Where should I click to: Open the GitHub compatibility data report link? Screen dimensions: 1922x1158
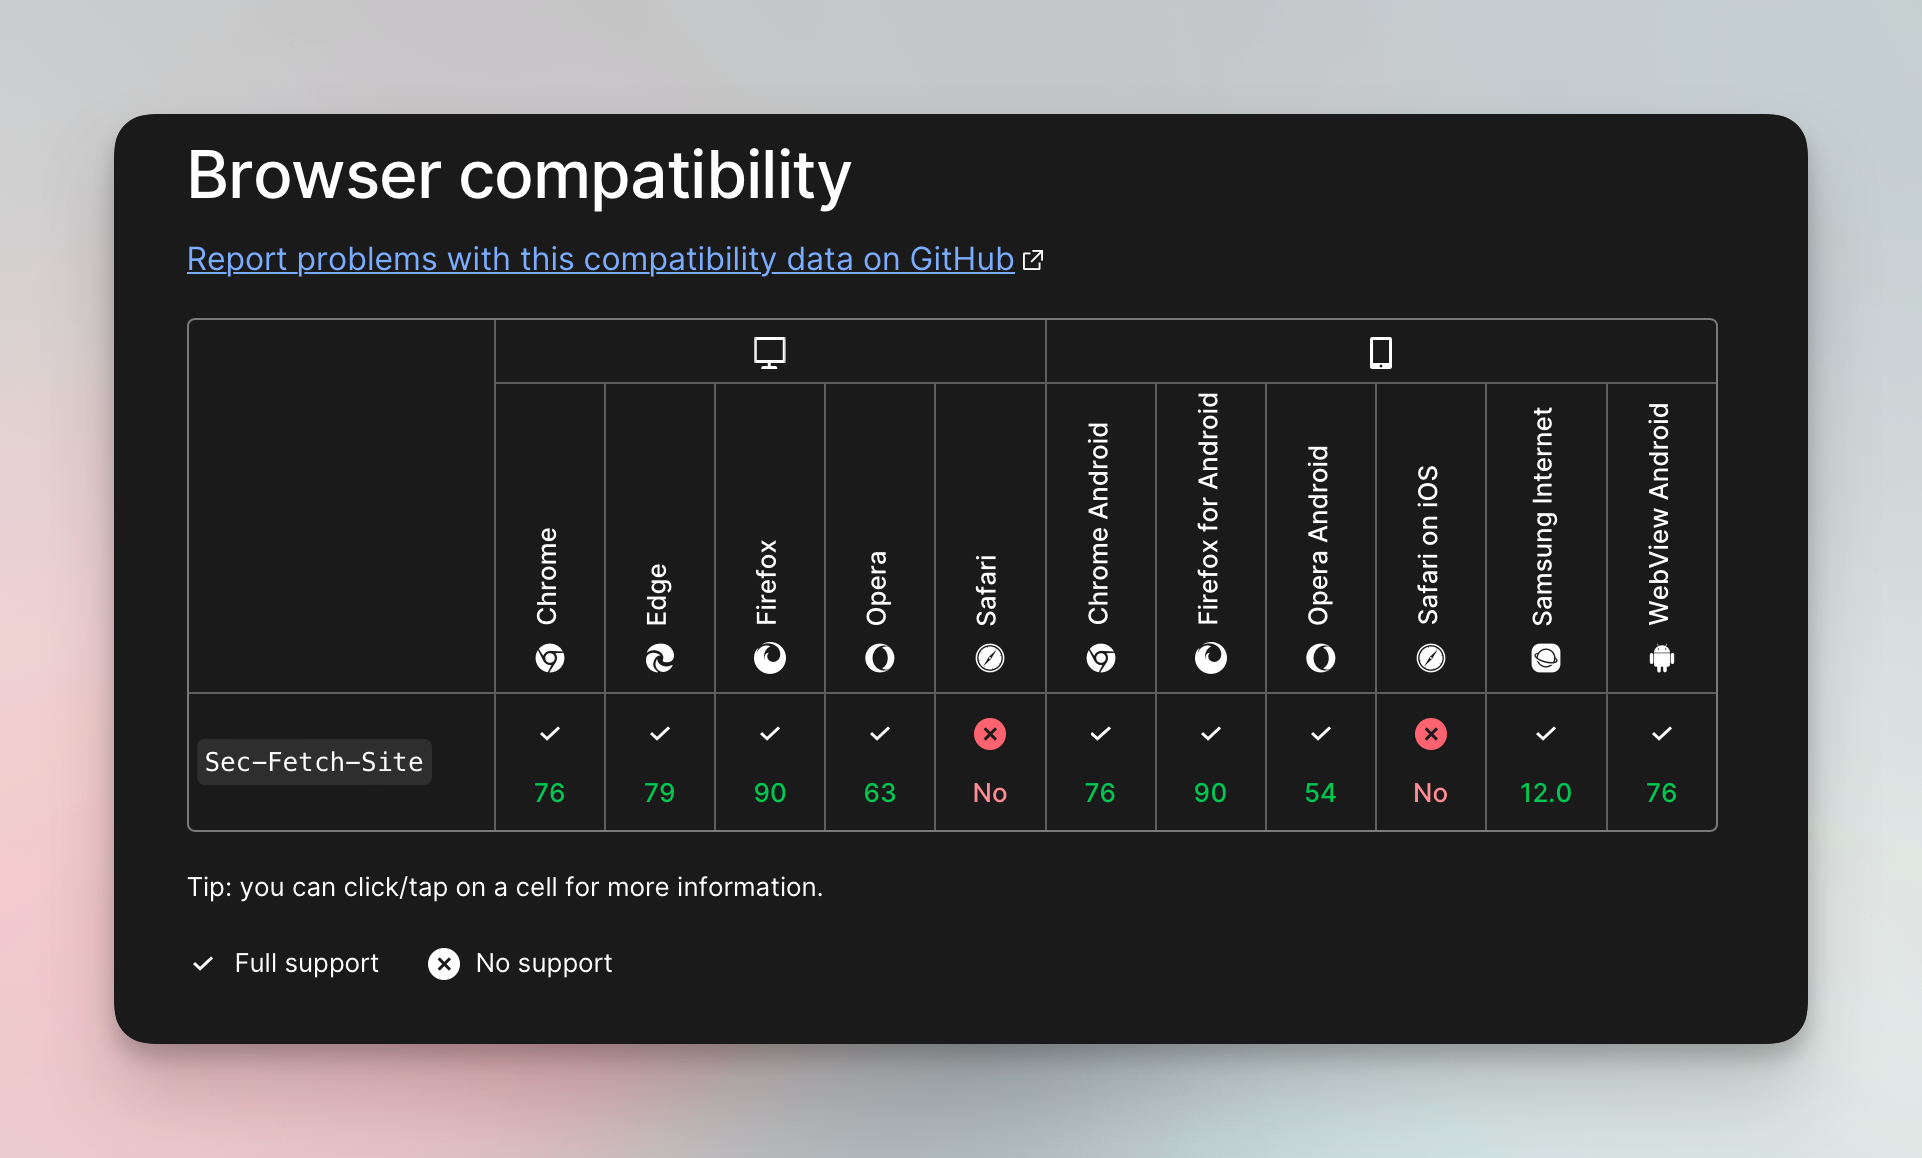tap(600, 259)
